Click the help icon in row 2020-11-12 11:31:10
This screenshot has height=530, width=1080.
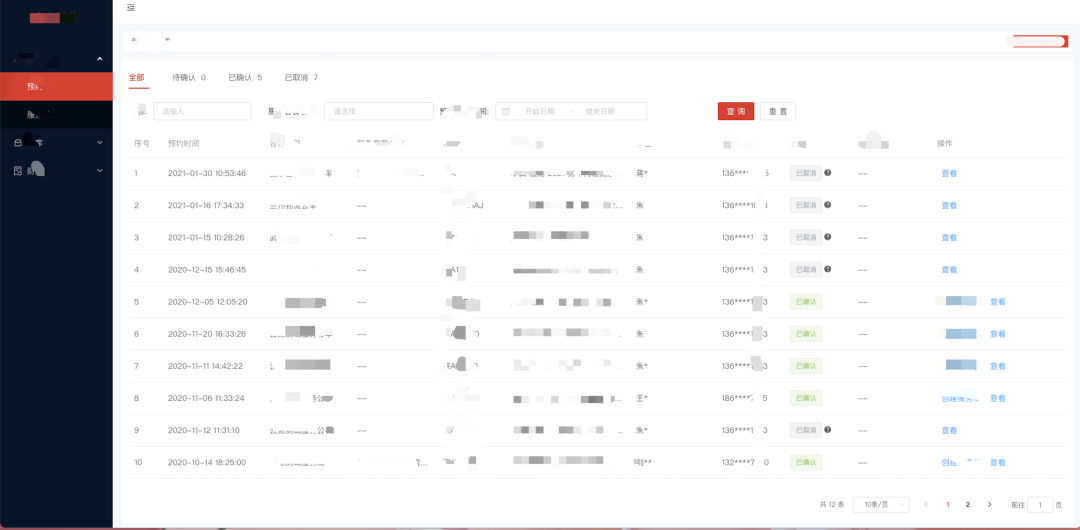[x=827, y=429]
